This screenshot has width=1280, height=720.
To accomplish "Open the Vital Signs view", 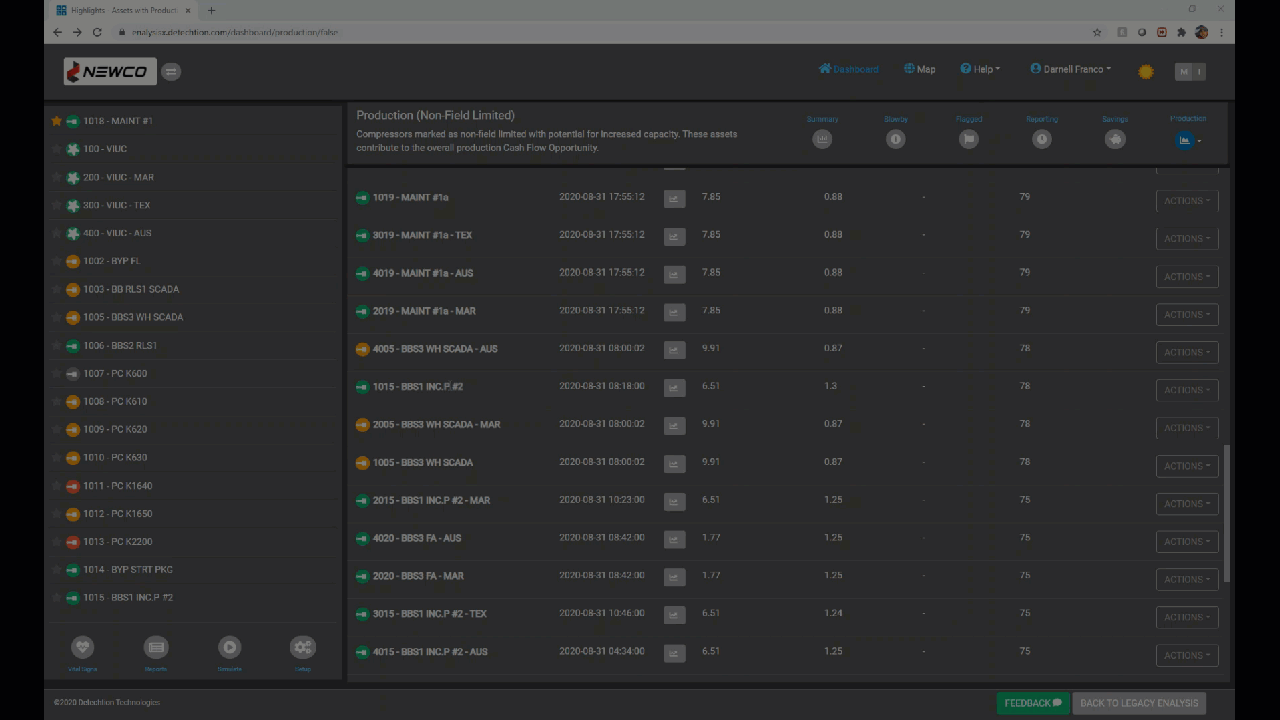I will click(83, 647).
